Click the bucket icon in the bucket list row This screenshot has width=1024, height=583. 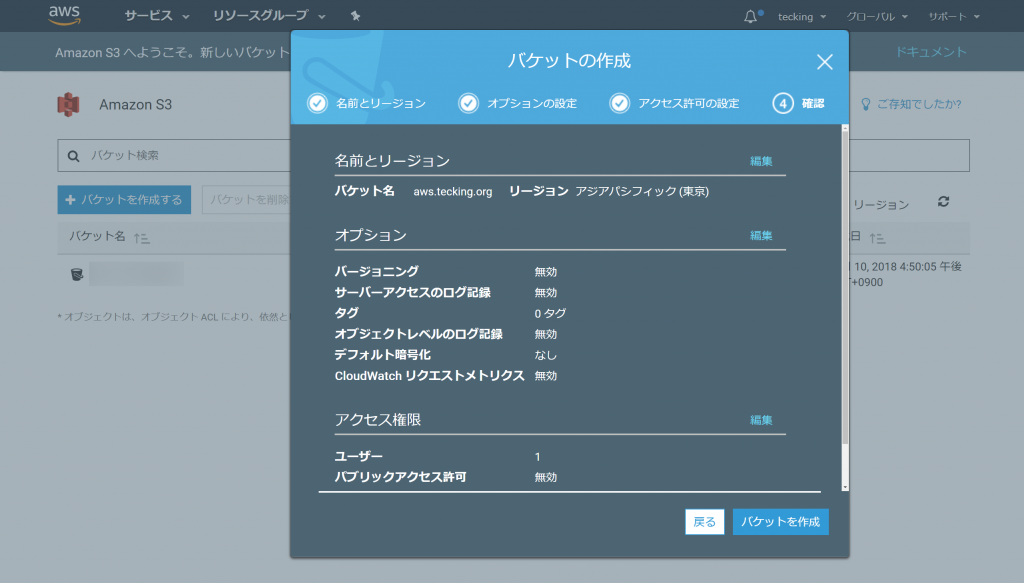click(76, 274)
